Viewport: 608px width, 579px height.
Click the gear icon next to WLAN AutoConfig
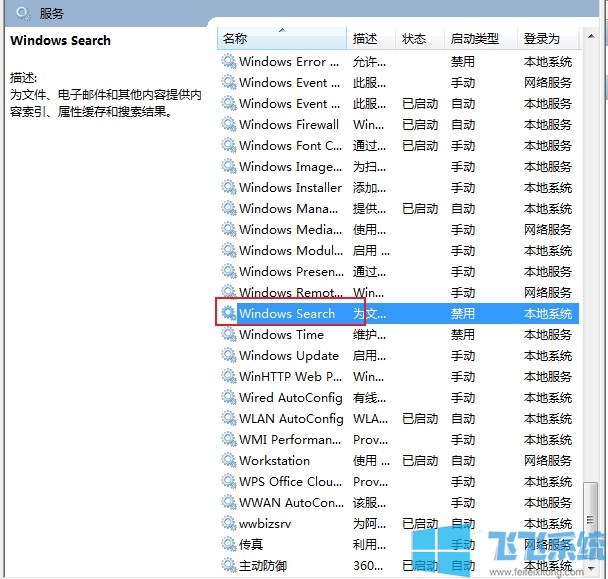tap(229, 419)
